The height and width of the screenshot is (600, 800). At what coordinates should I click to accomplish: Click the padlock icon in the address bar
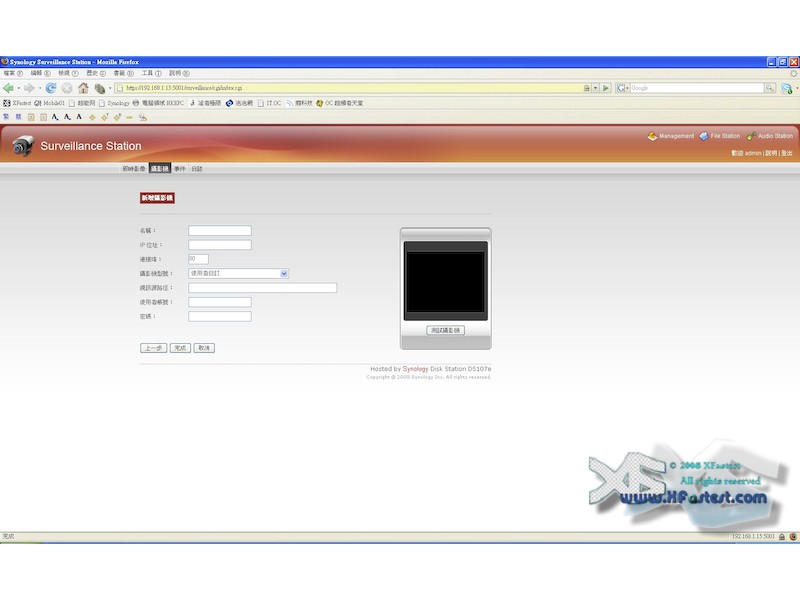click(587, 88)
